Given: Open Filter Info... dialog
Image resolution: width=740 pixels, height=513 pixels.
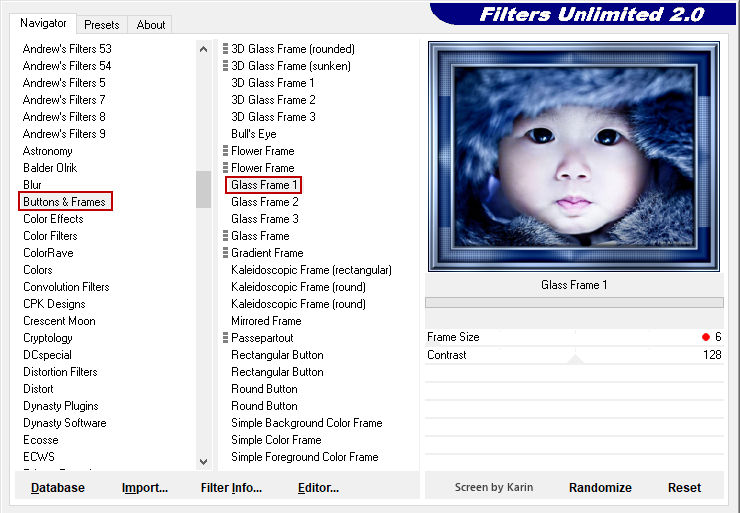Looking at the screenshot, I should (x=231, y=488).
